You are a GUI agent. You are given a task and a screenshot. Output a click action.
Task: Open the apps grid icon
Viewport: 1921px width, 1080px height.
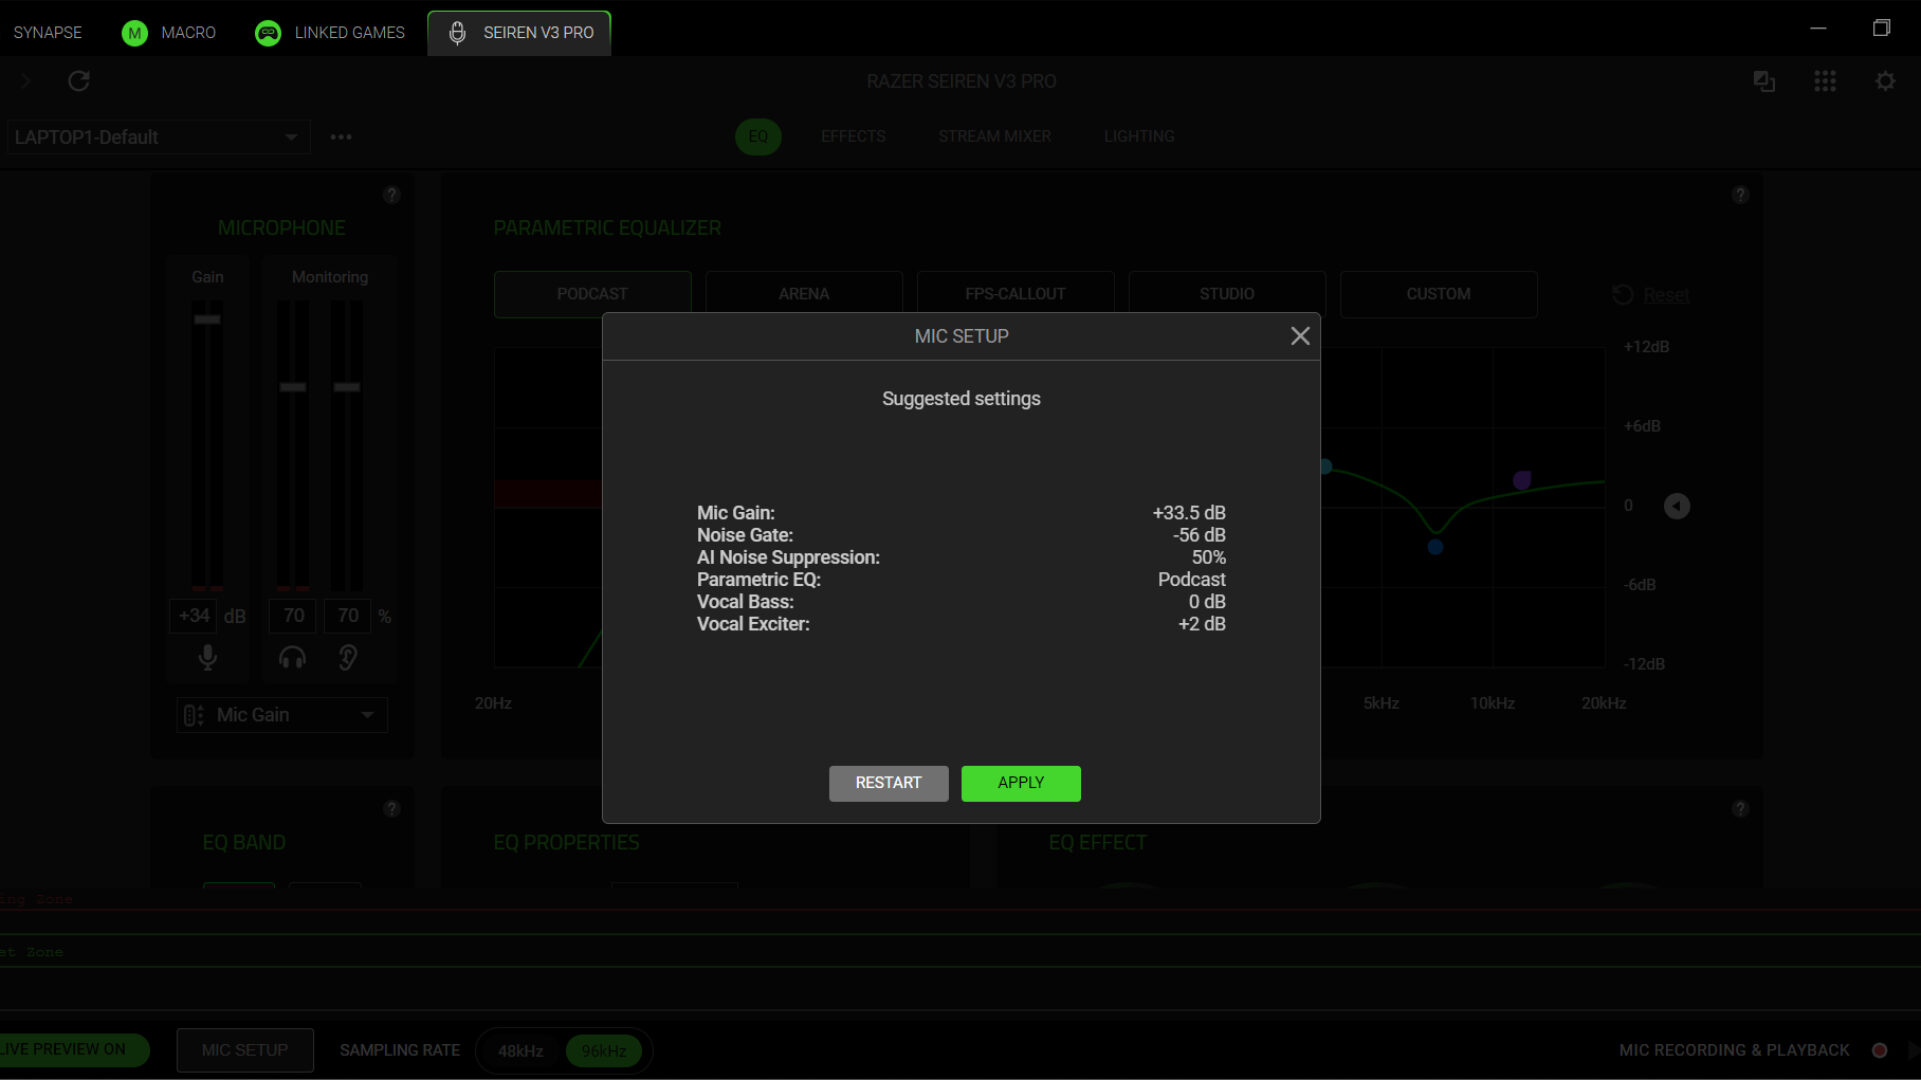(1825, 81)
